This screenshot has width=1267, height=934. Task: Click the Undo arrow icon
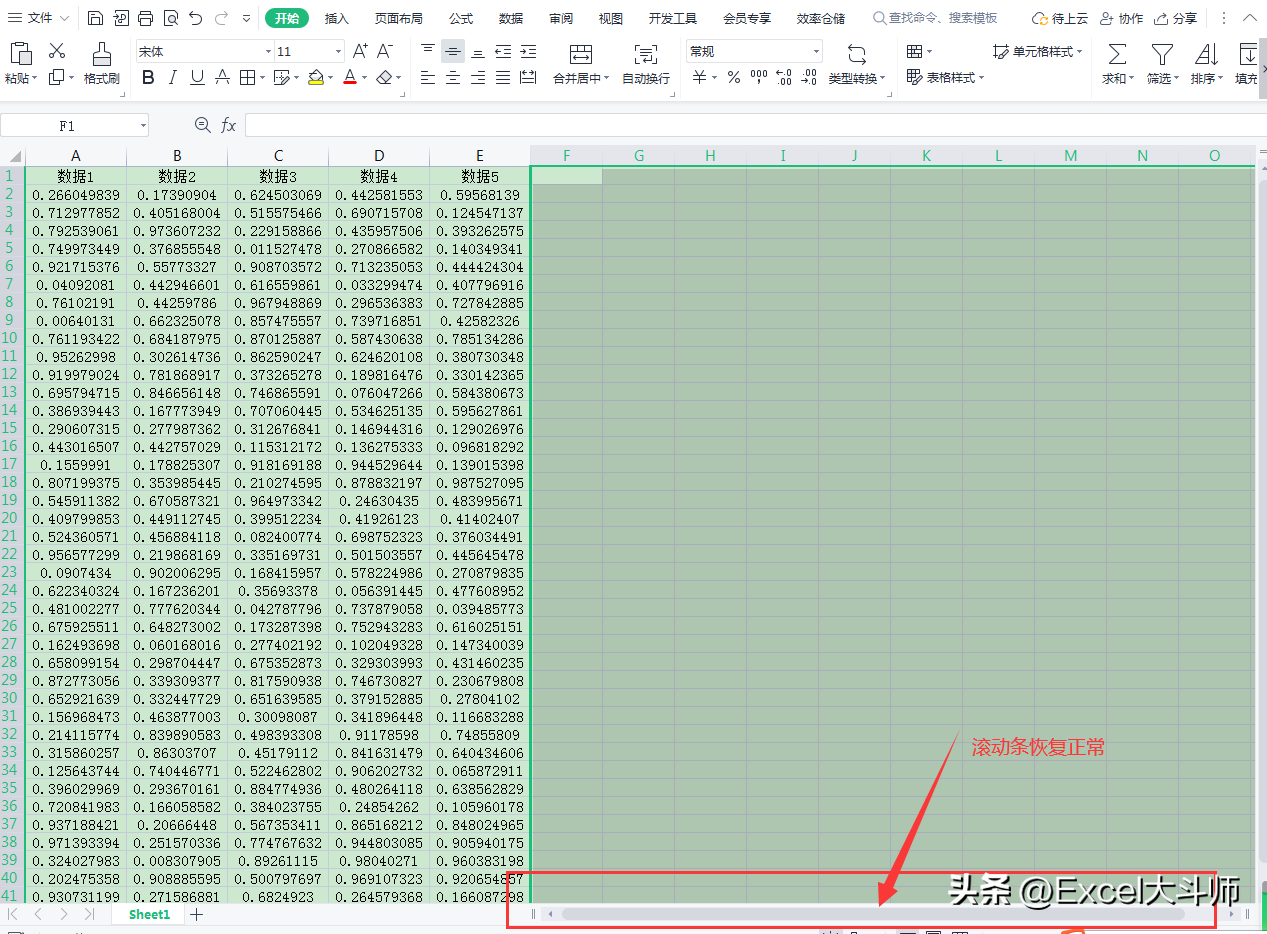click(196, 18)
